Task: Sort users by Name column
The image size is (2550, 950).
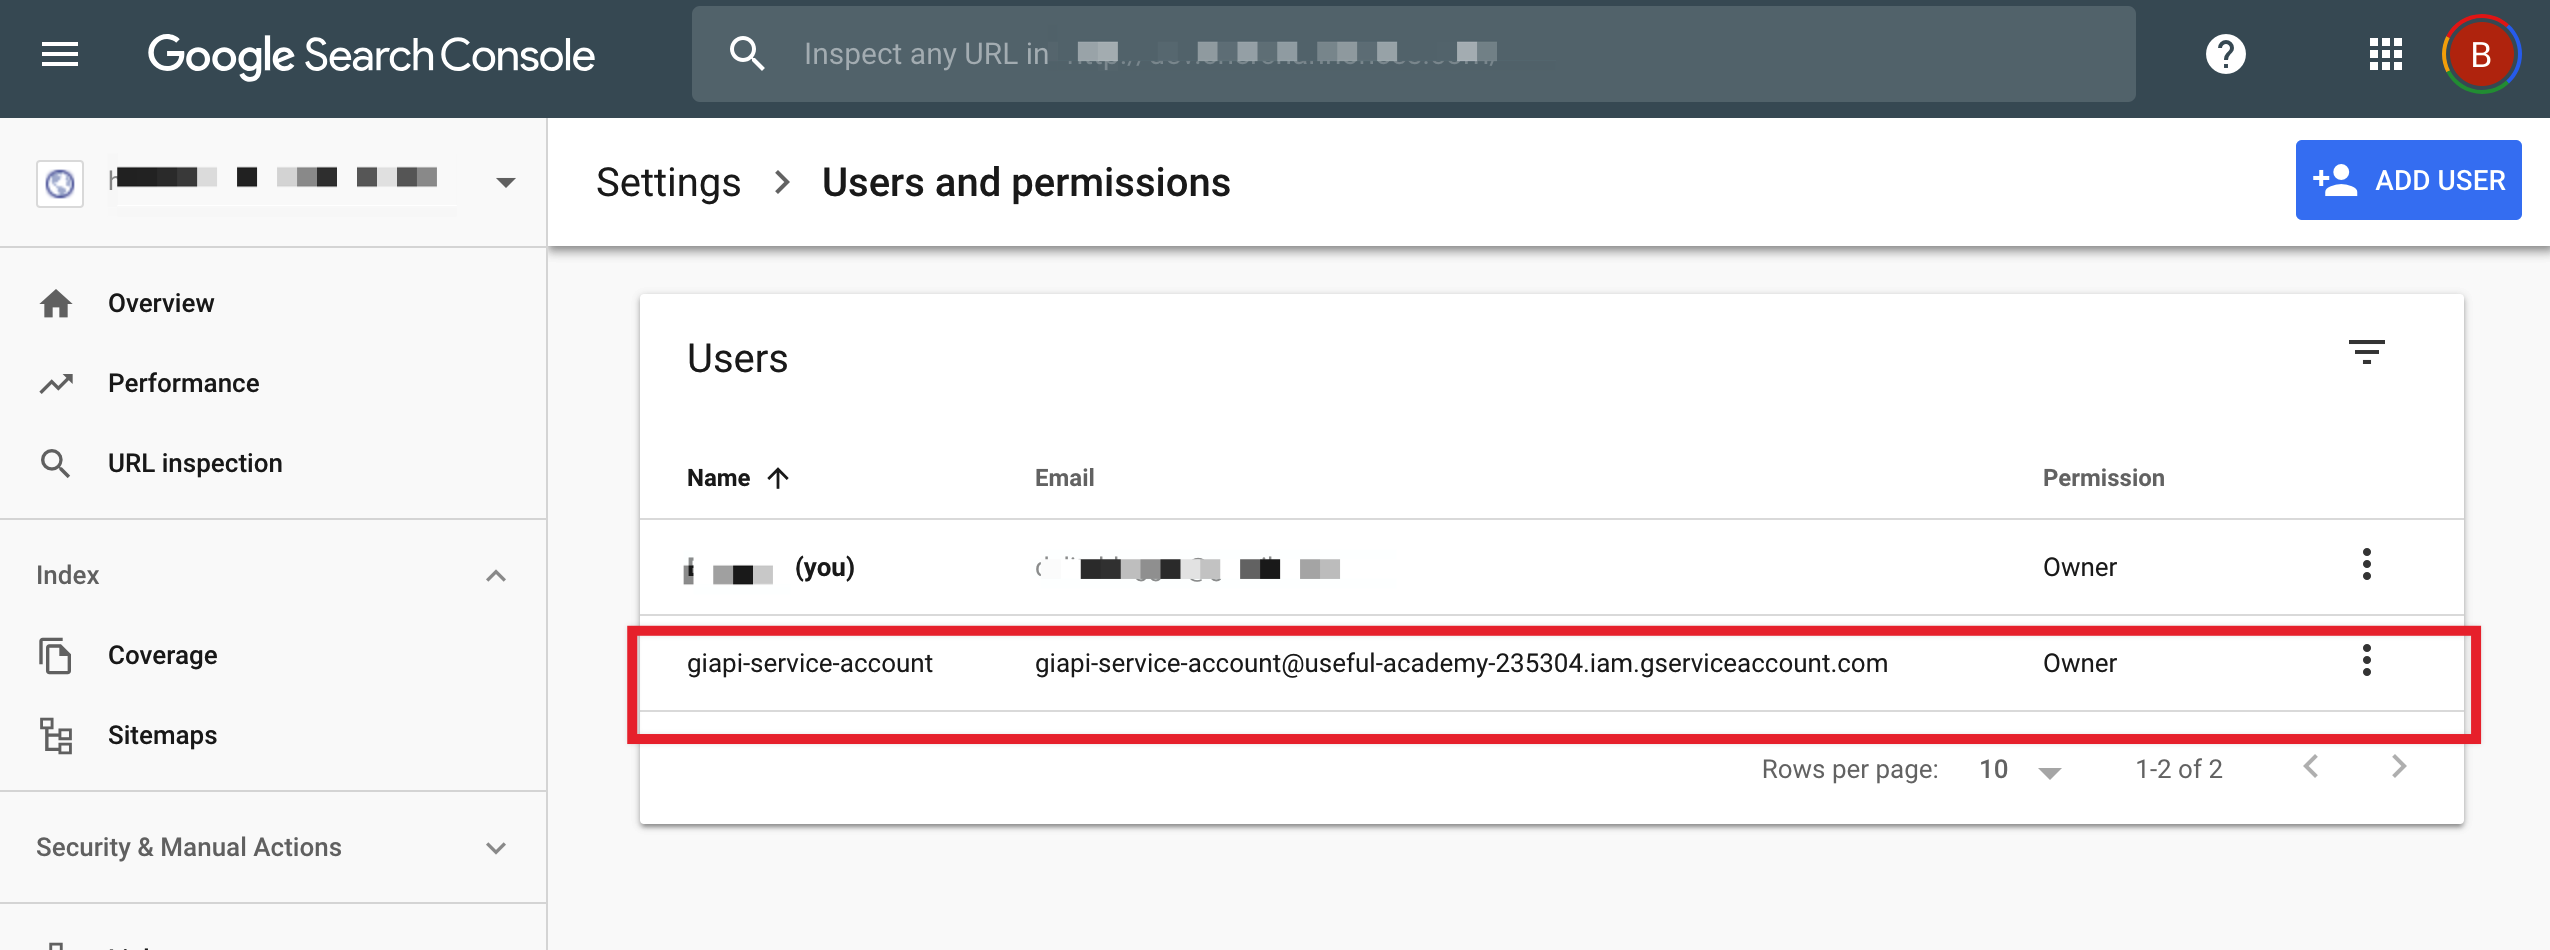Action: click(x=718, y=478)
